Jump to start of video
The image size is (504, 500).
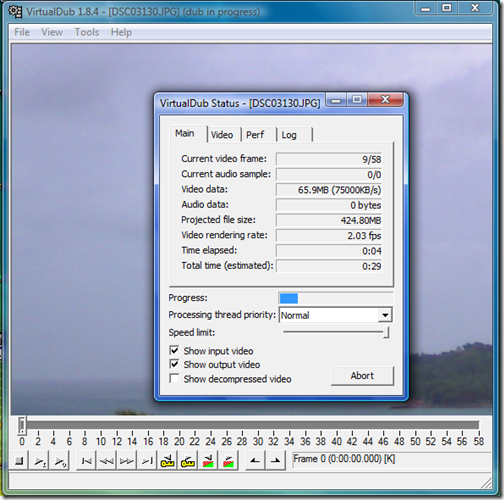86,461
